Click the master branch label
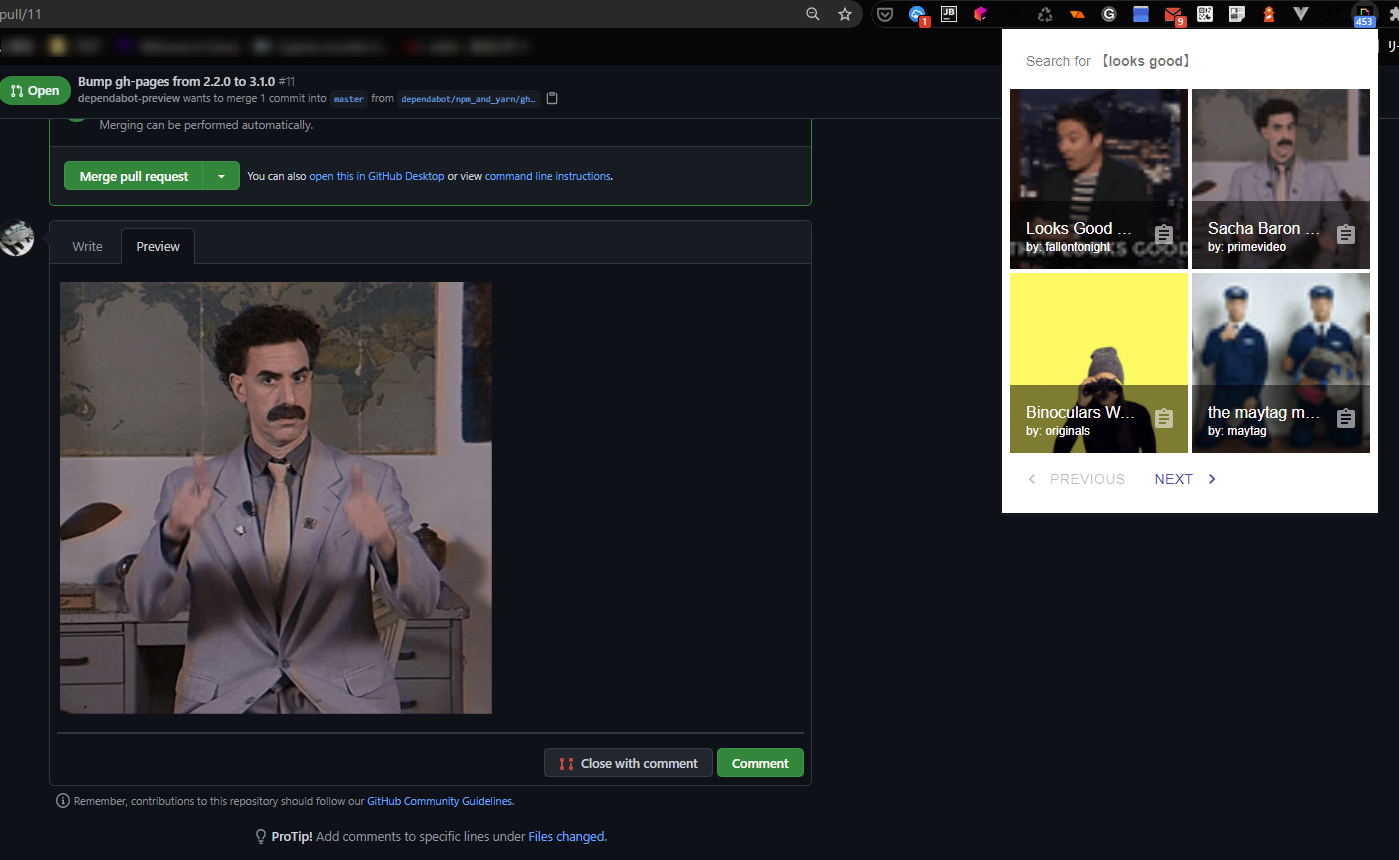Screen dimensions: 1399x860 tap(349, 99)
